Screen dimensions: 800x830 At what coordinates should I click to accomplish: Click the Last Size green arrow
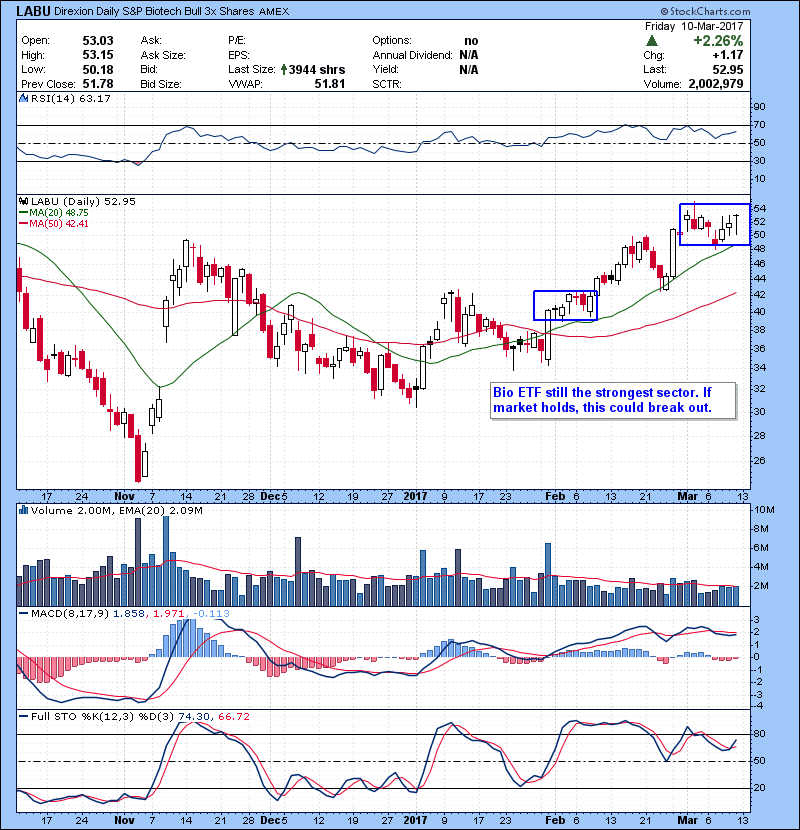pos(284,69)
